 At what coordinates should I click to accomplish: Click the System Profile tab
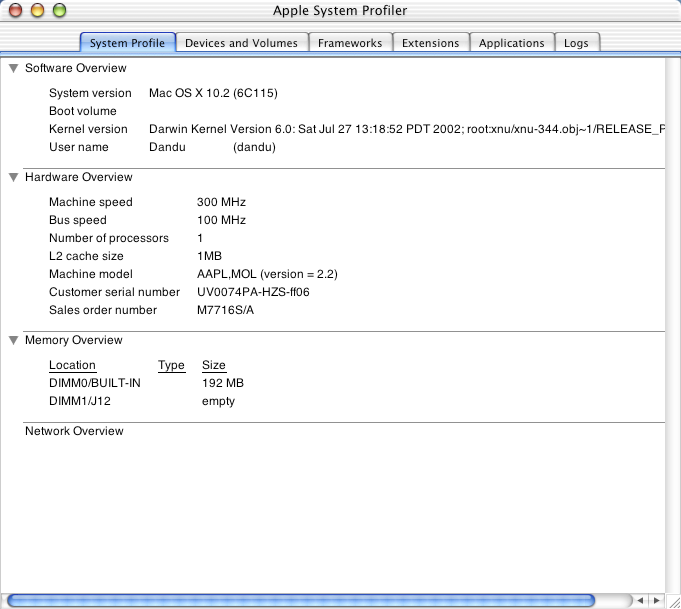[127, 43]
